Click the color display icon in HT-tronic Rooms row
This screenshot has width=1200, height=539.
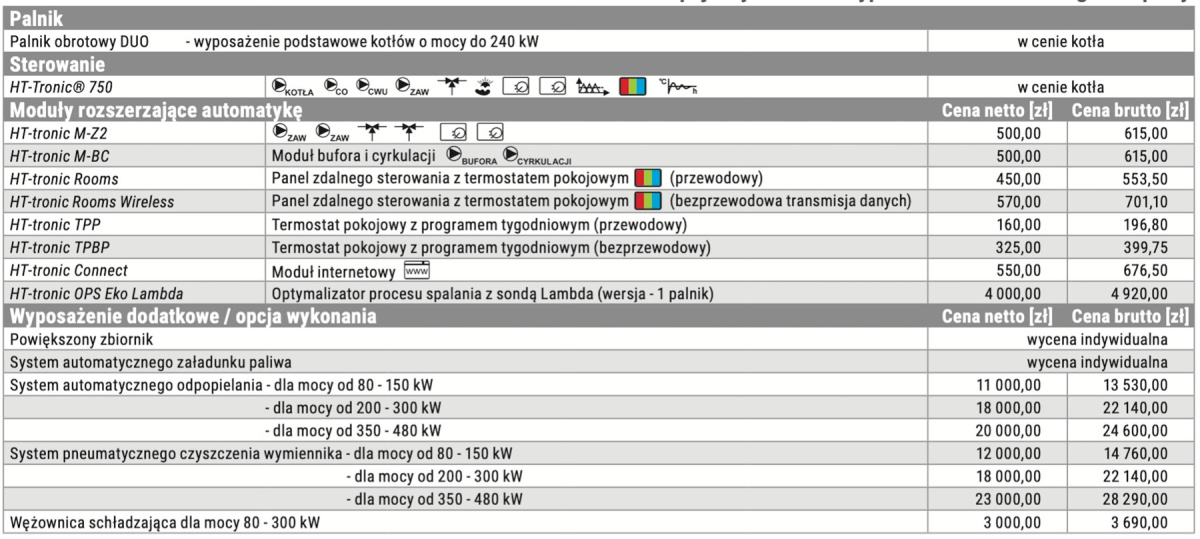[648, 179]
